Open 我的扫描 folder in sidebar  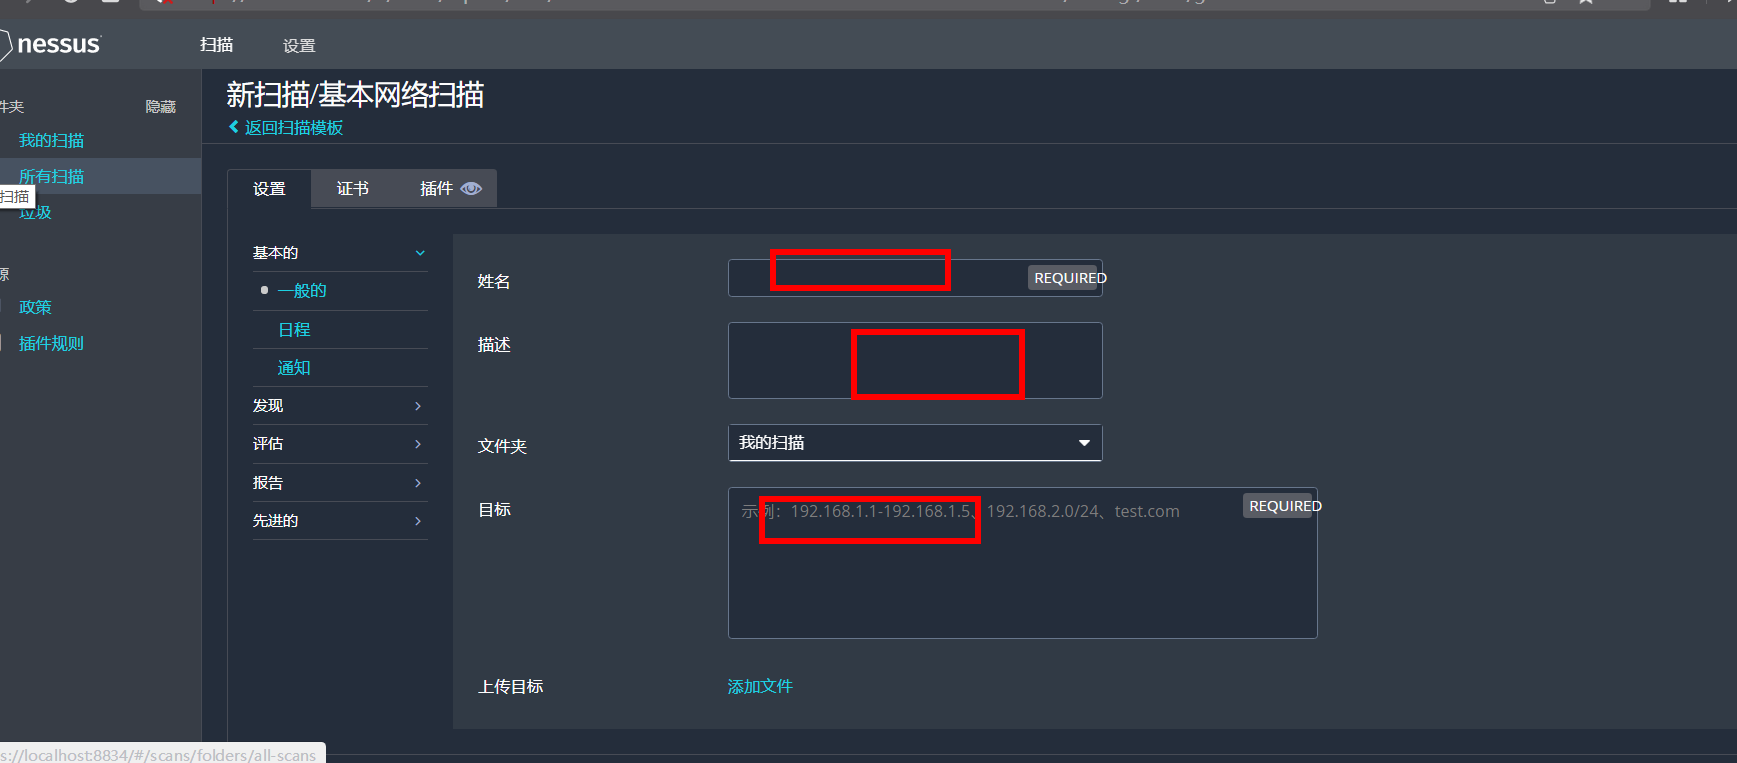[x=52, y=141]
